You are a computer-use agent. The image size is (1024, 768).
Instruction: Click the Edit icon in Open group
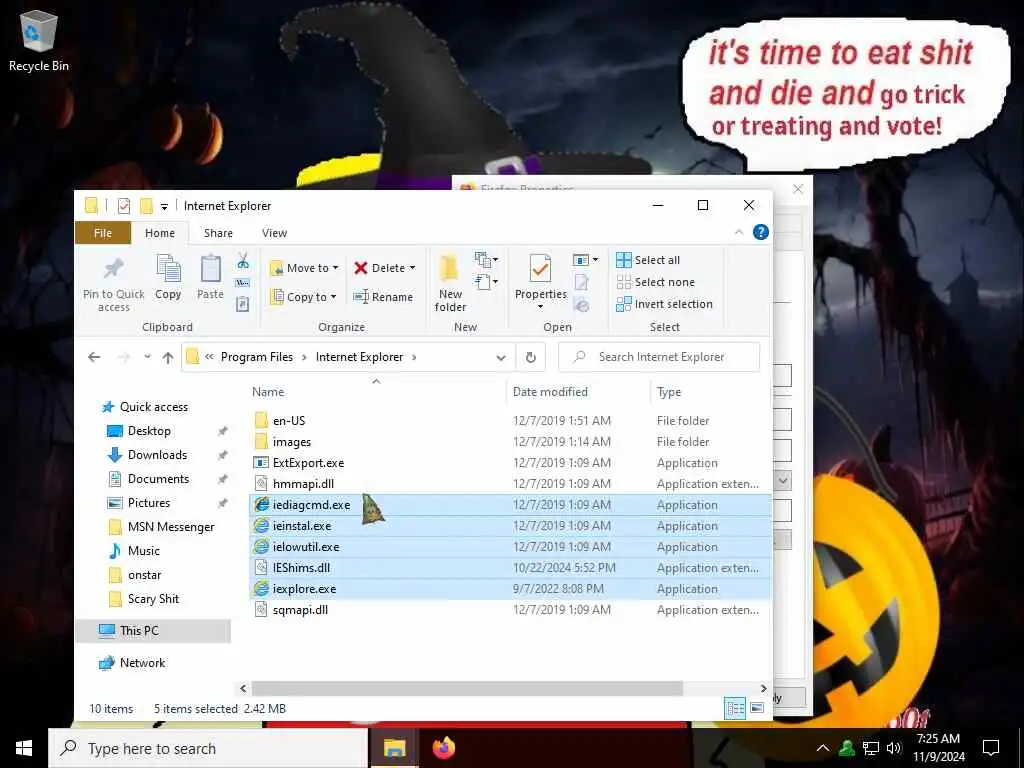581,282
